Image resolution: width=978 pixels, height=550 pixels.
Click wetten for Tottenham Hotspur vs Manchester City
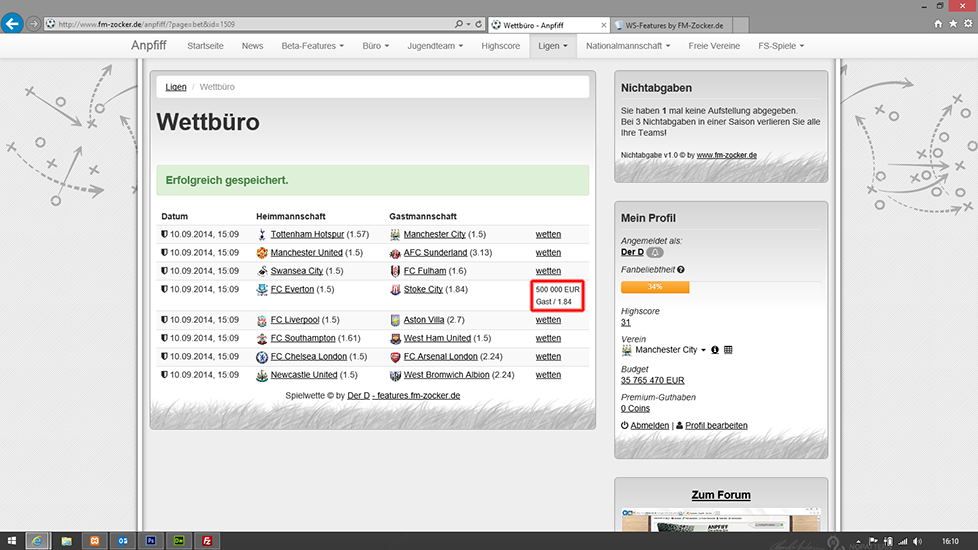click(548, 235)
